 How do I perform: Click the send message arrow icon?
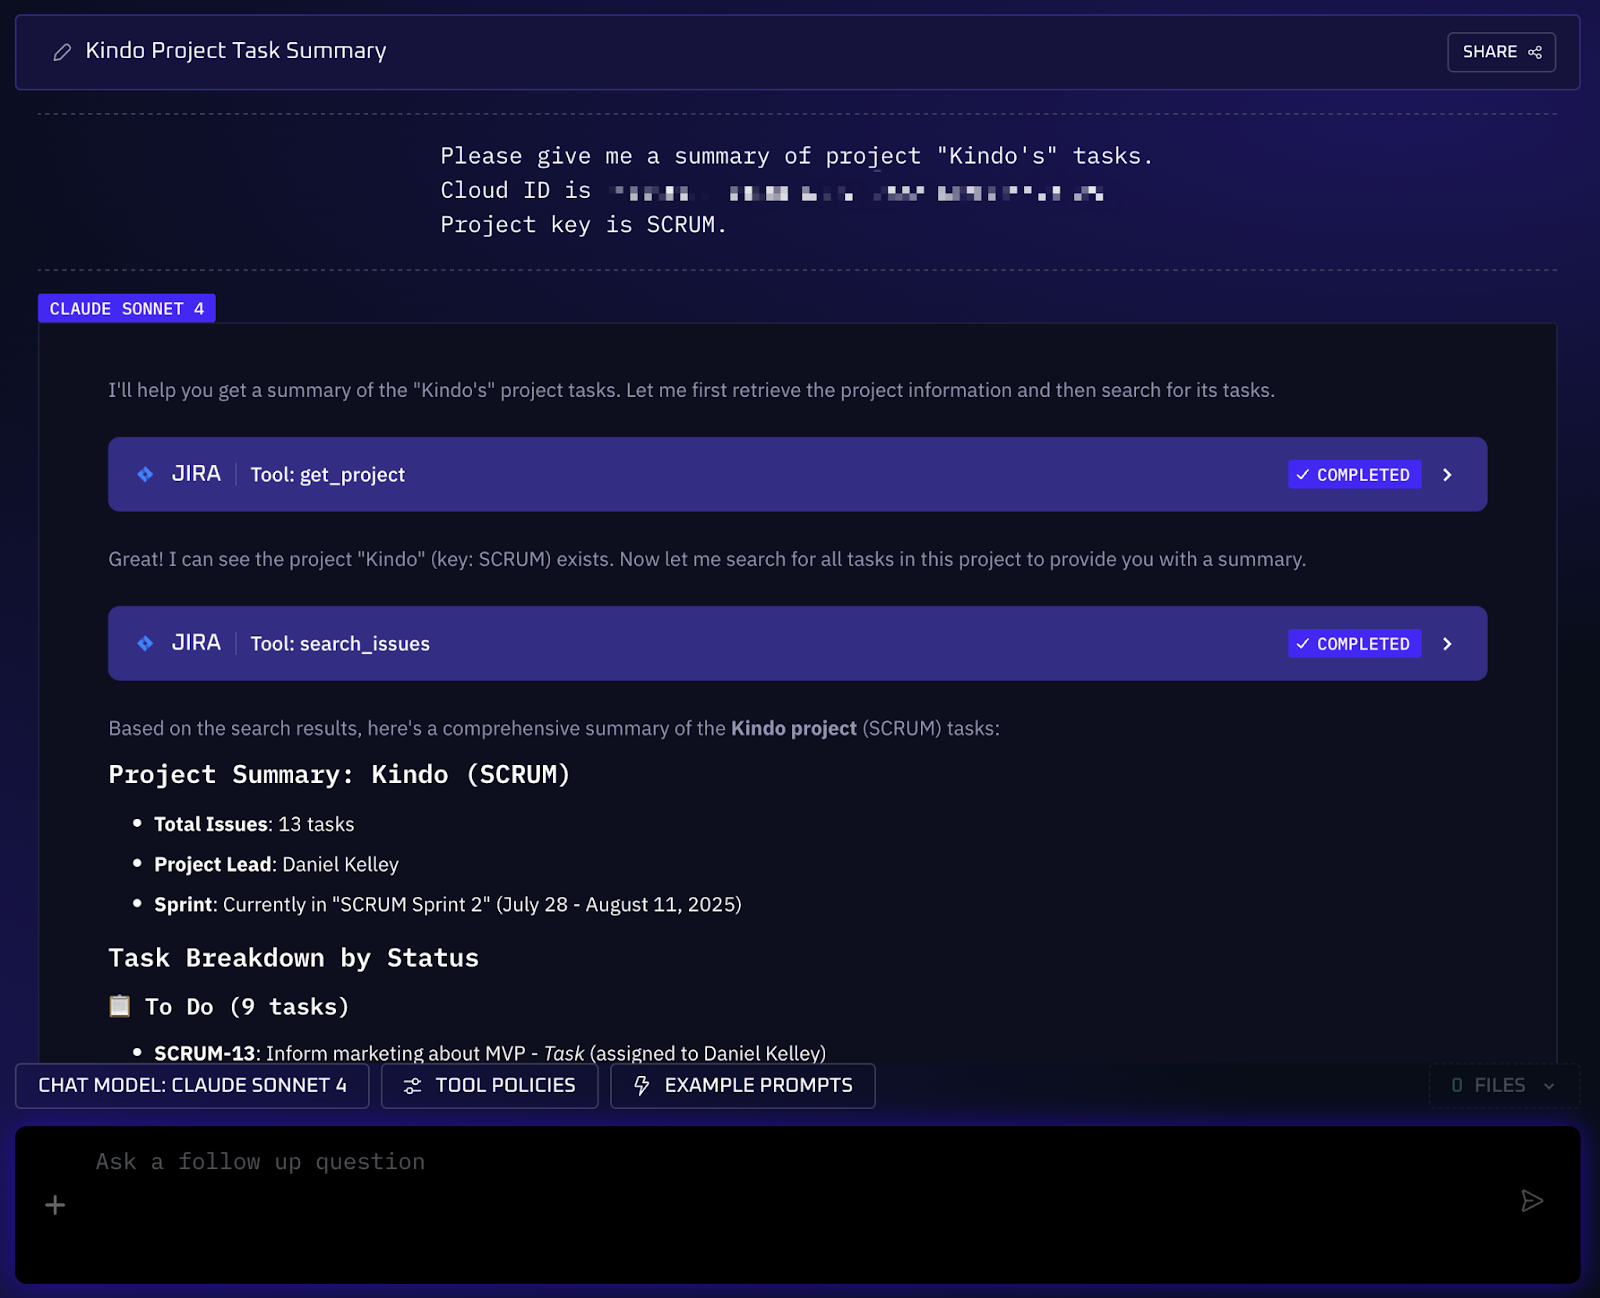click(1532, 1201)
